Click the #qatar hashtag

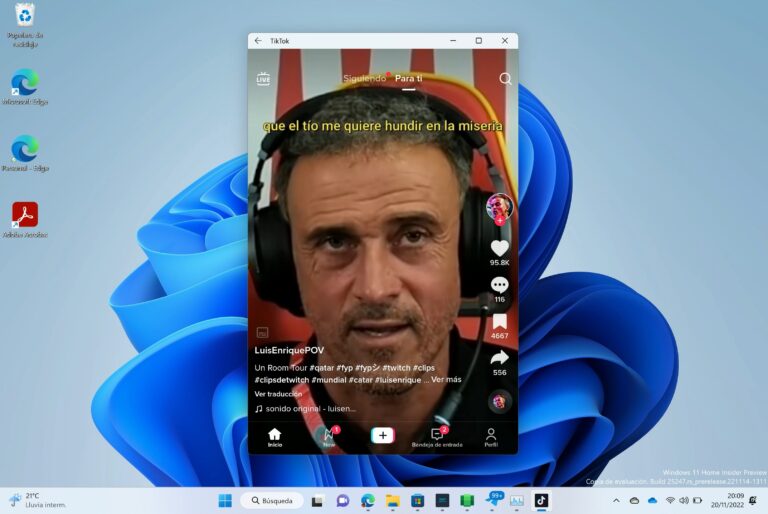tap(322, 367)
